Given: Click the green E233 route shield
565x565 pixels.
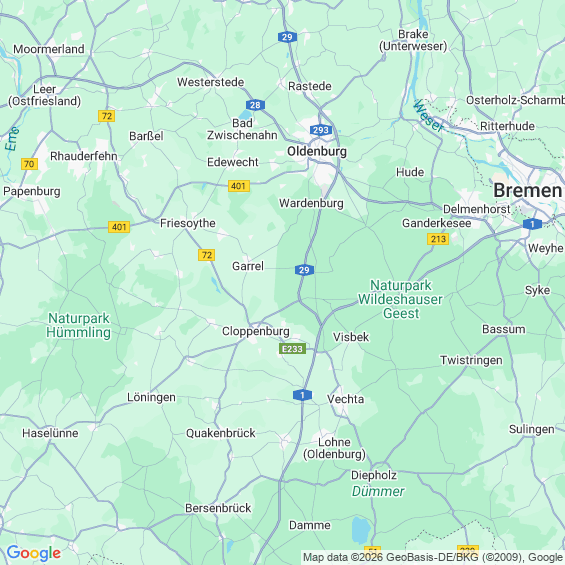Looking at the screenshot, I should click(292, 349).
